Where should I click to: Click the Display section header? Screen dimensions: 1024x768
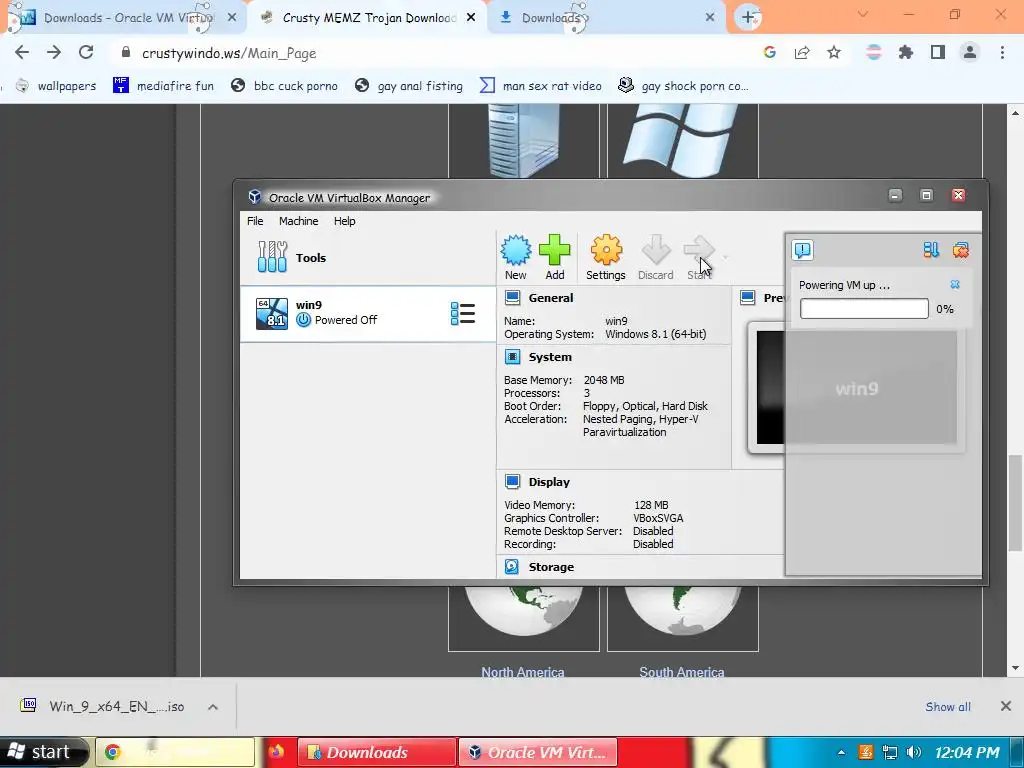pos(549,482)
